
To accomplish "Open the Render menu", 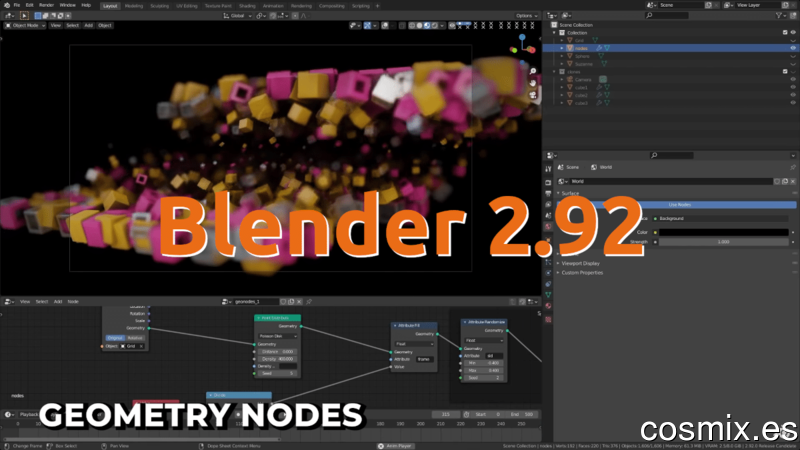I will point(46,5).
